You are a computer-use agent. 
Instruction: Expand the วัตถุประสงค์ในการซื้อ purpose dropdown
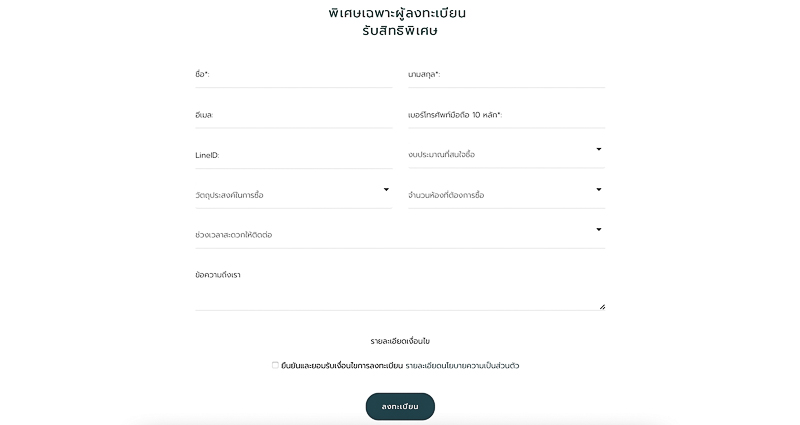(293, 194)
